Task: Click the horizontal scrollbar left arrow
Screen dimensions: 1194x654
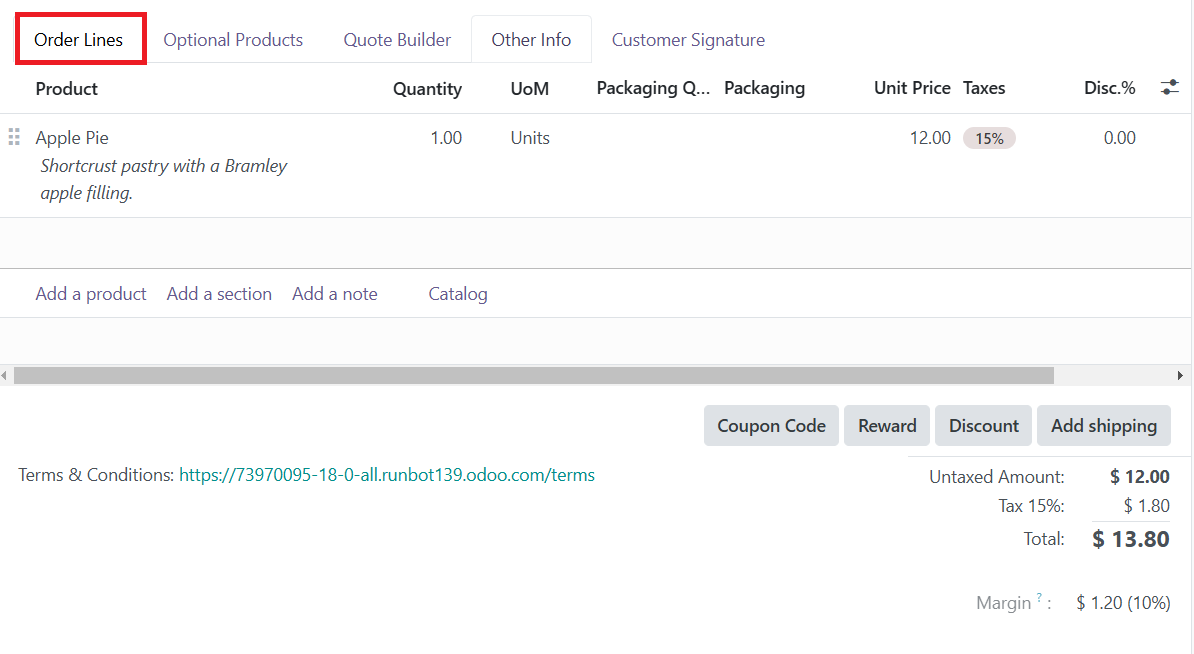Action: point(5,375)
